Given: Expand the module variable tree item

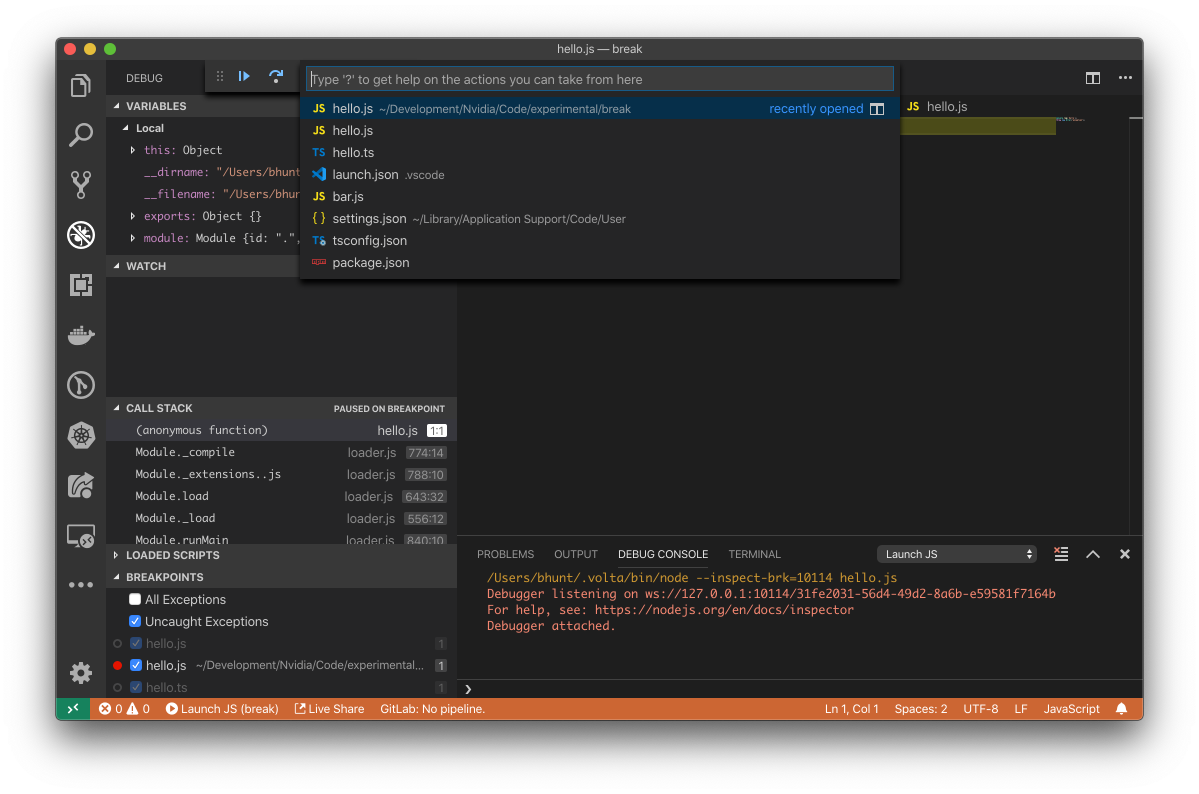Looking at the screenshot, I should pos(133,238).
